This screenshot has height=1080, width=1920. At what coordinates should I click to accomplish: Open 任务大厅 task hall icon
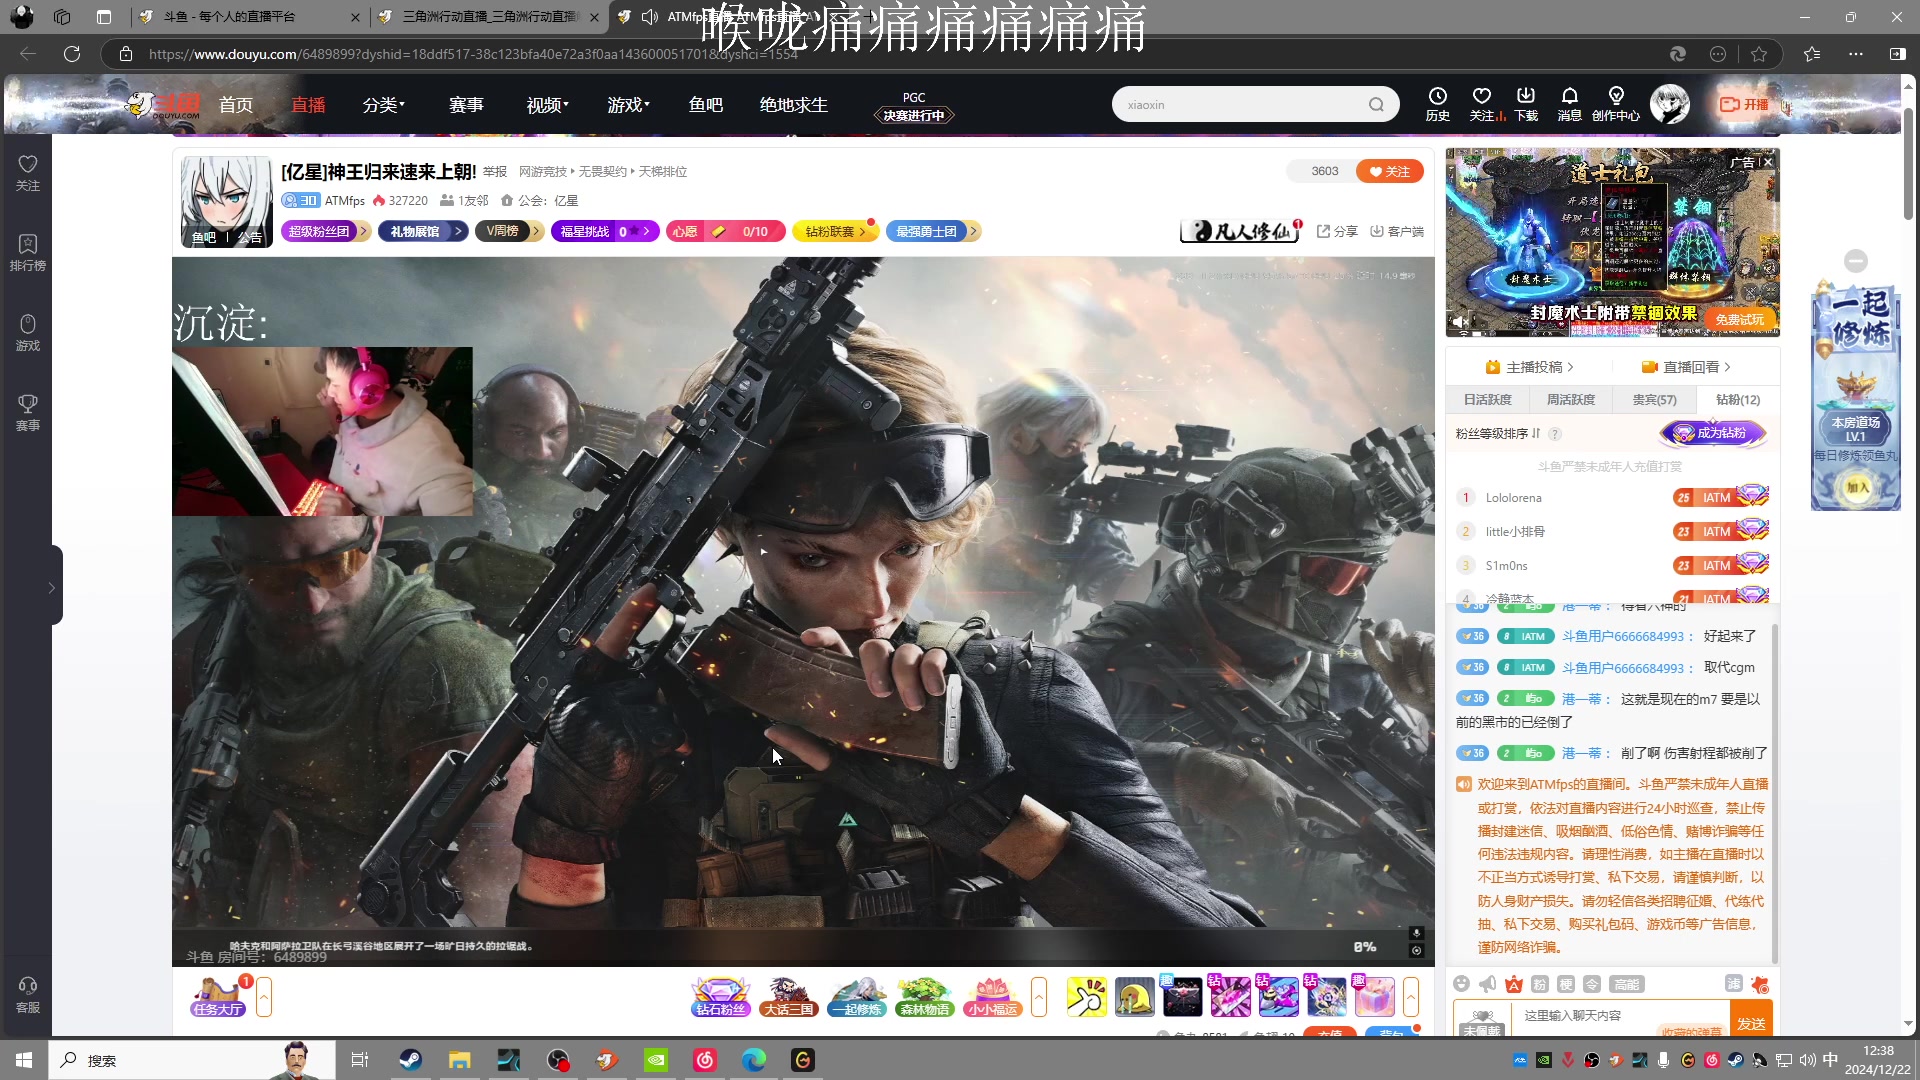click(218, 997)
